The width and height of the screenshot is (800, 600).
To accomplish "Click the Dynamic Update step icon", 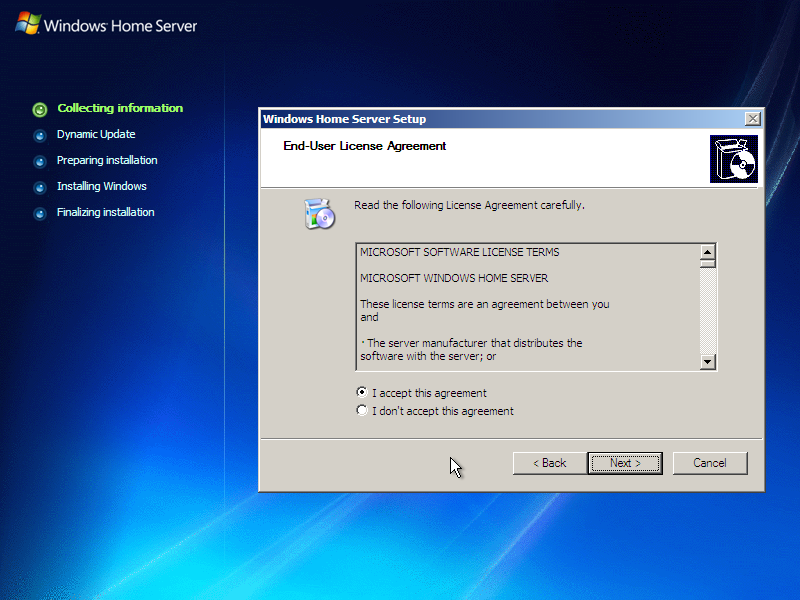I will [40, 135].
